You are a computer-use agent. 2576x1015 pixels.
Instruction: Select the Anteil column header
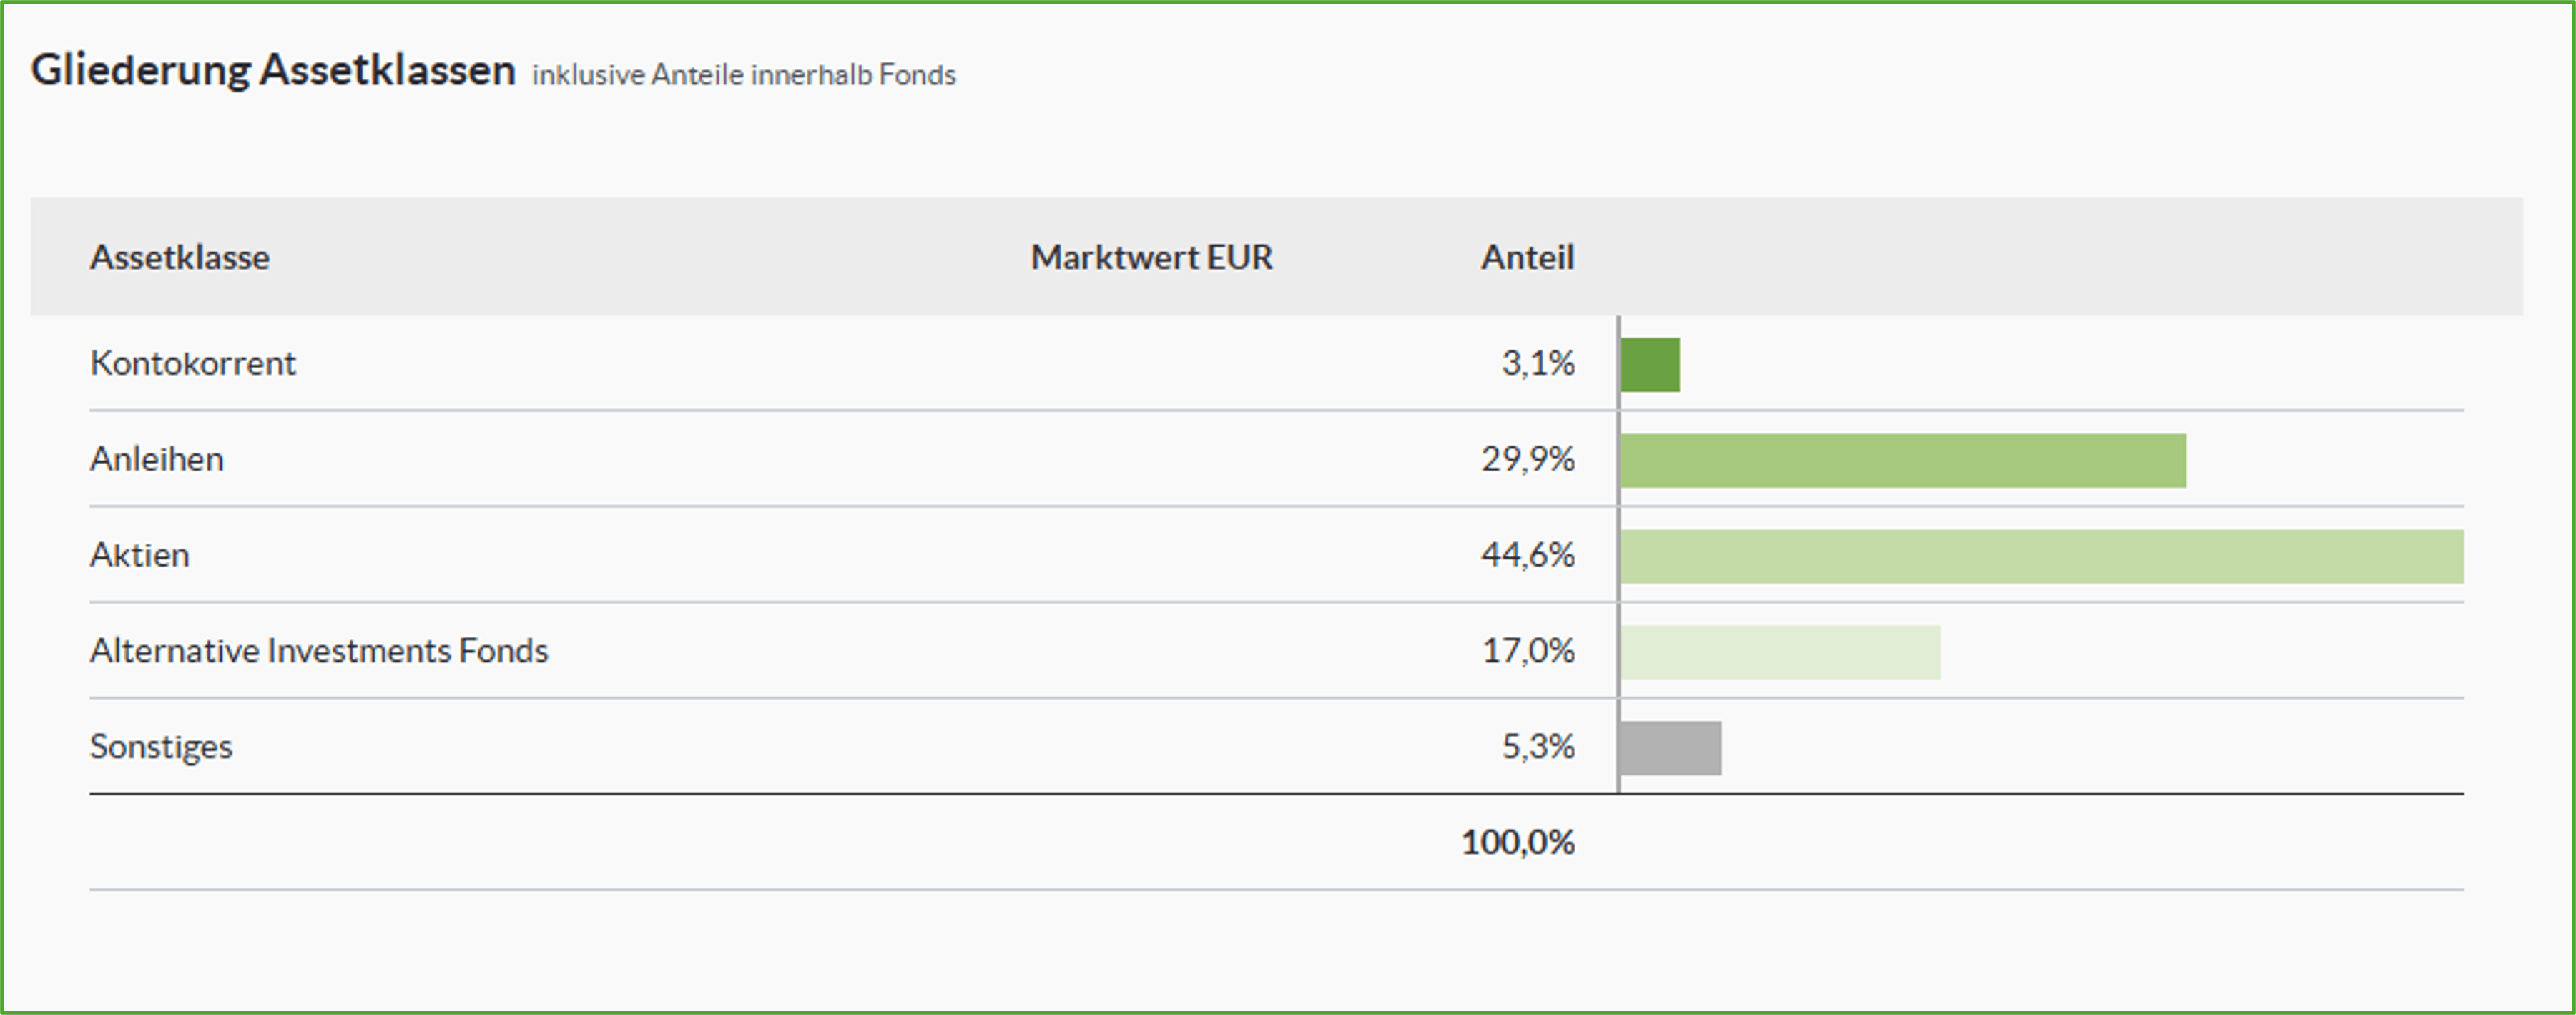pos(1527,258)
